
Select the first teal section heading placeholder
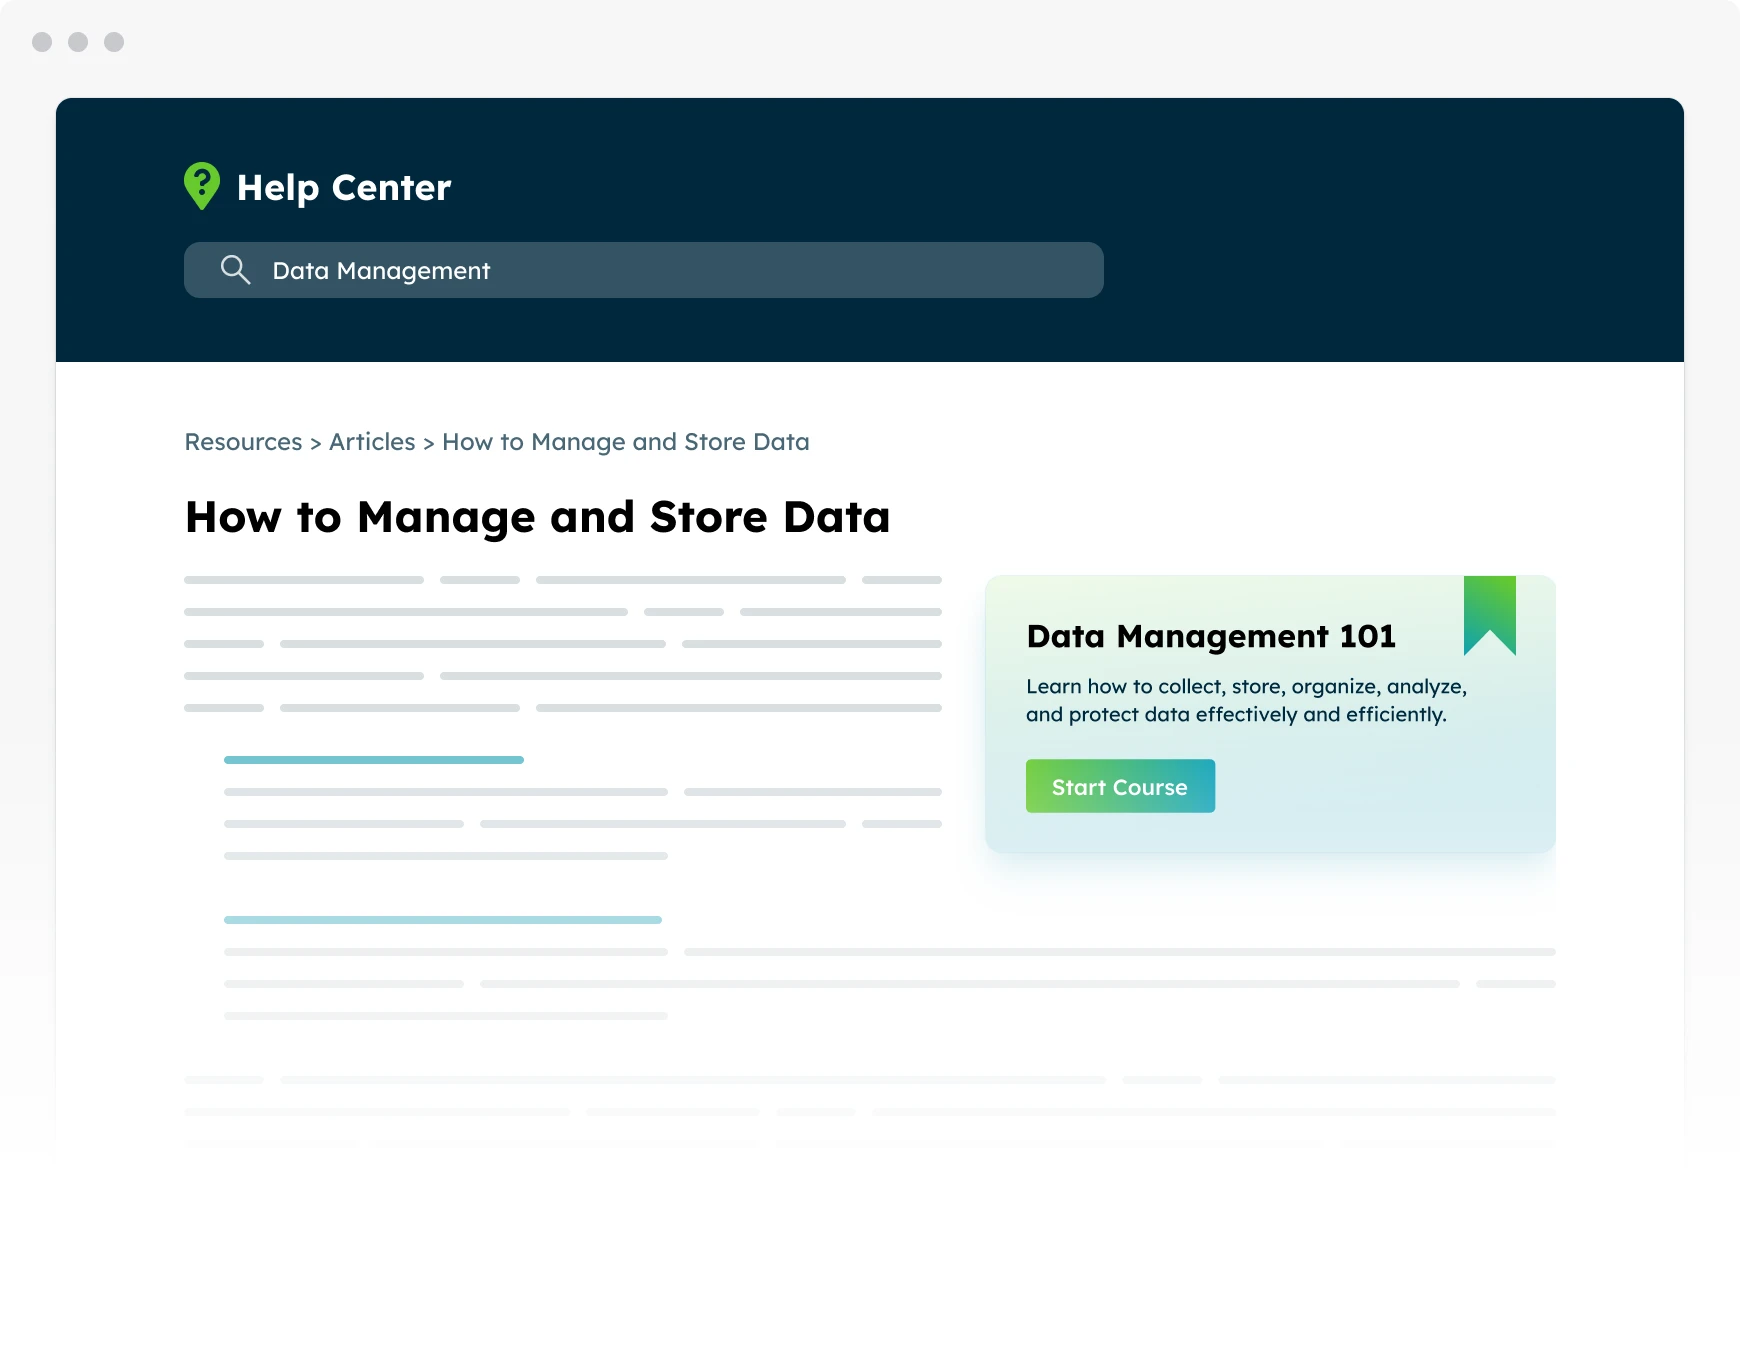374,760
